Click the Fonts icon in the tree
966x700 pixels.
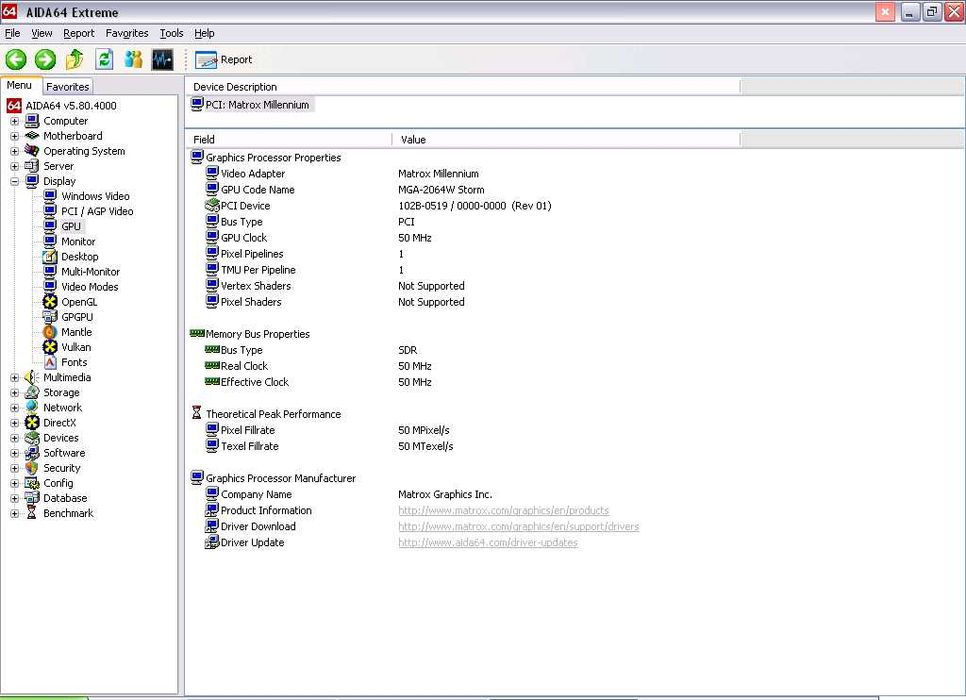(50, 362)
